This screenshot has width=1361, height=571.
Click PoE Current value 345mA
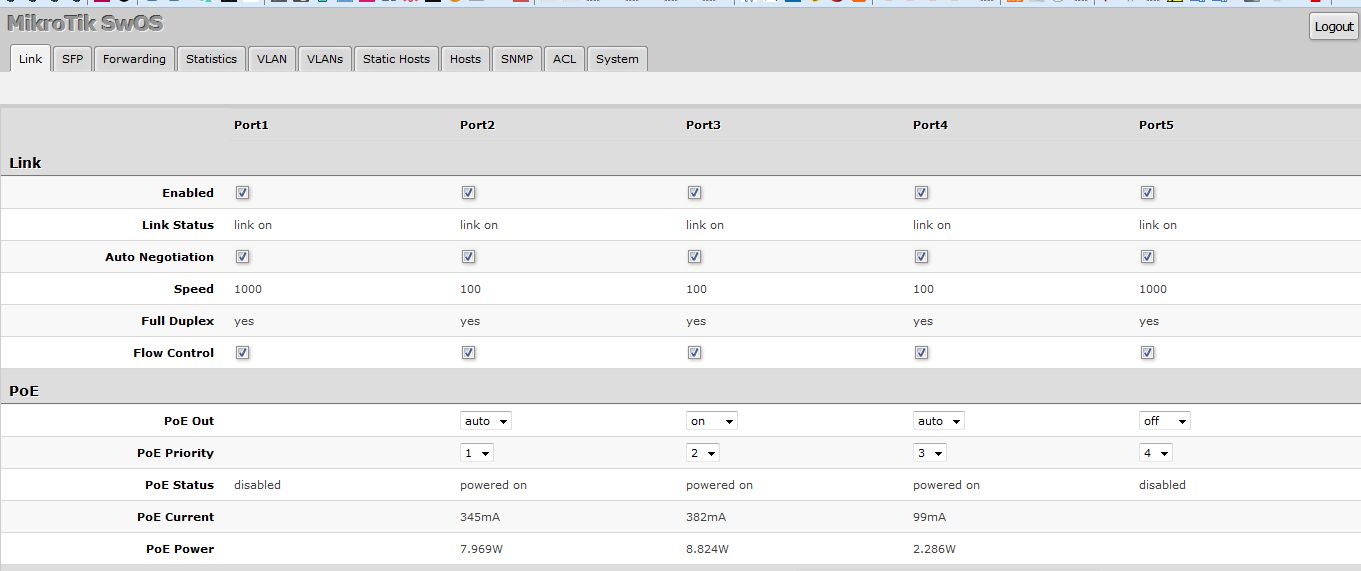[479, 517]
